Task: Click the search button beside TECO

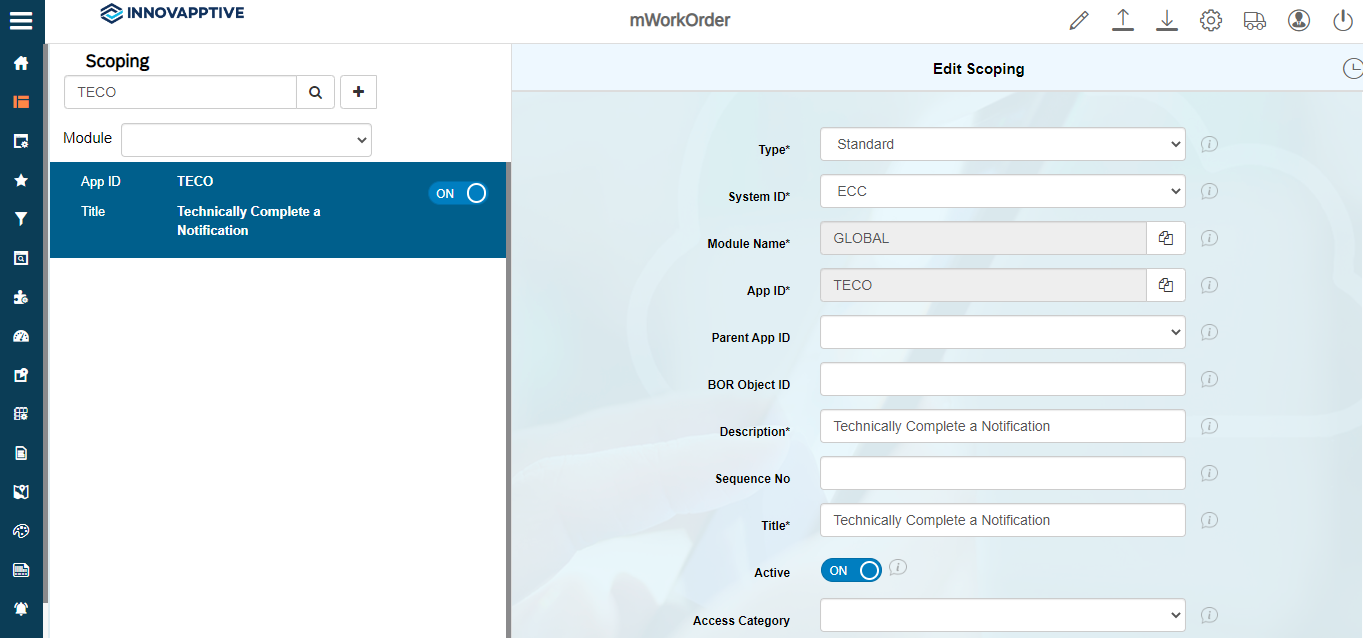Action: coord(315,92)
